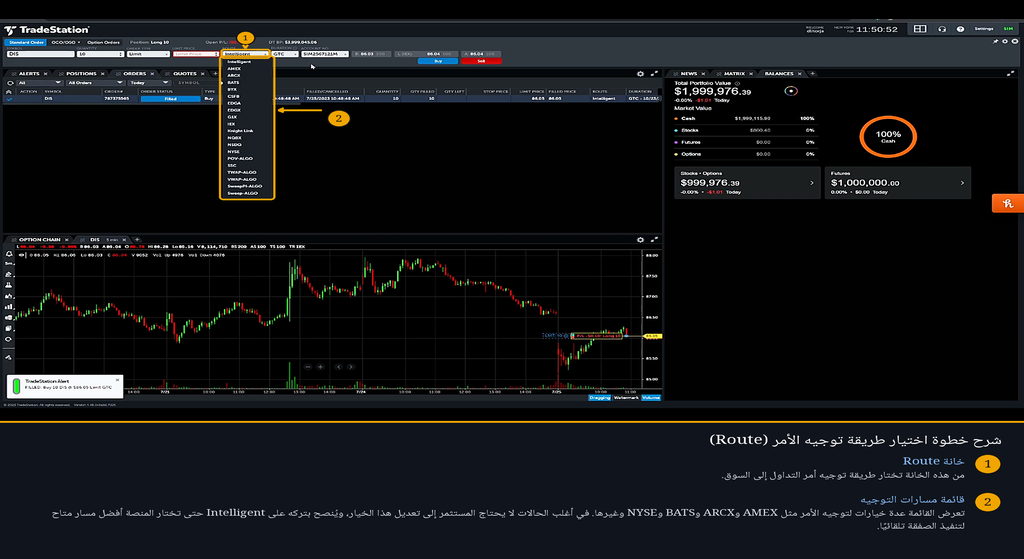Choose TWAP-ALGO from the route list
This screenshot has width=1024, height=559.
point(242,172)
